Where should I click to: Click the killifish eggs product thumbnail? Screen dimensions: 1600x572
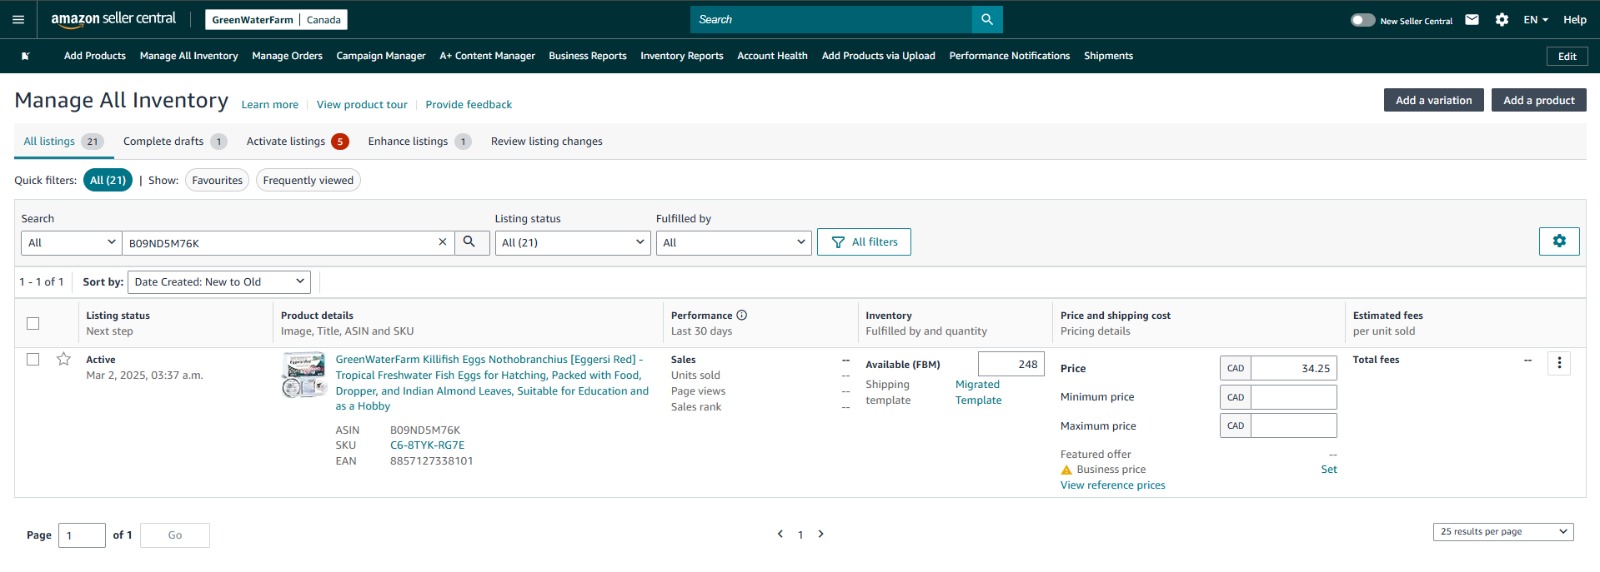(x=304, y=375)
